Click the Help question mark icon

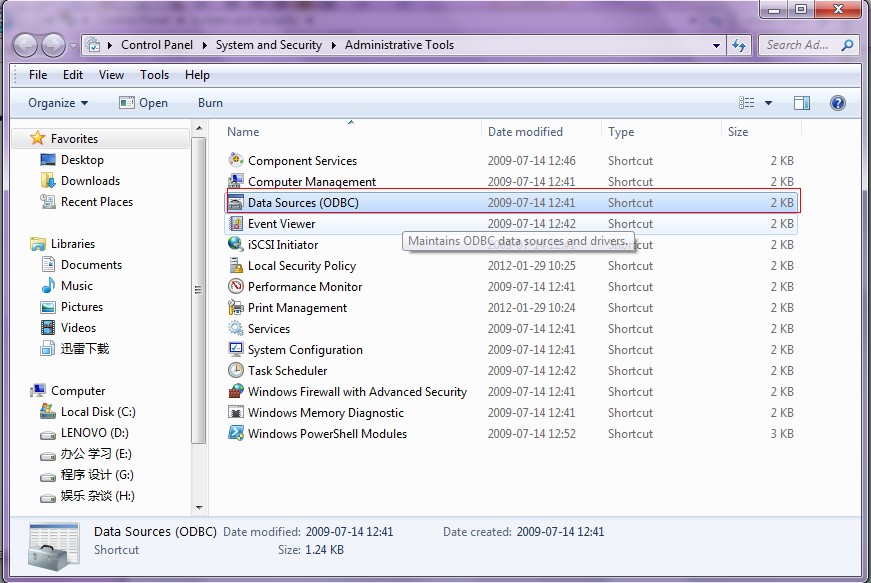click(838, 103)
